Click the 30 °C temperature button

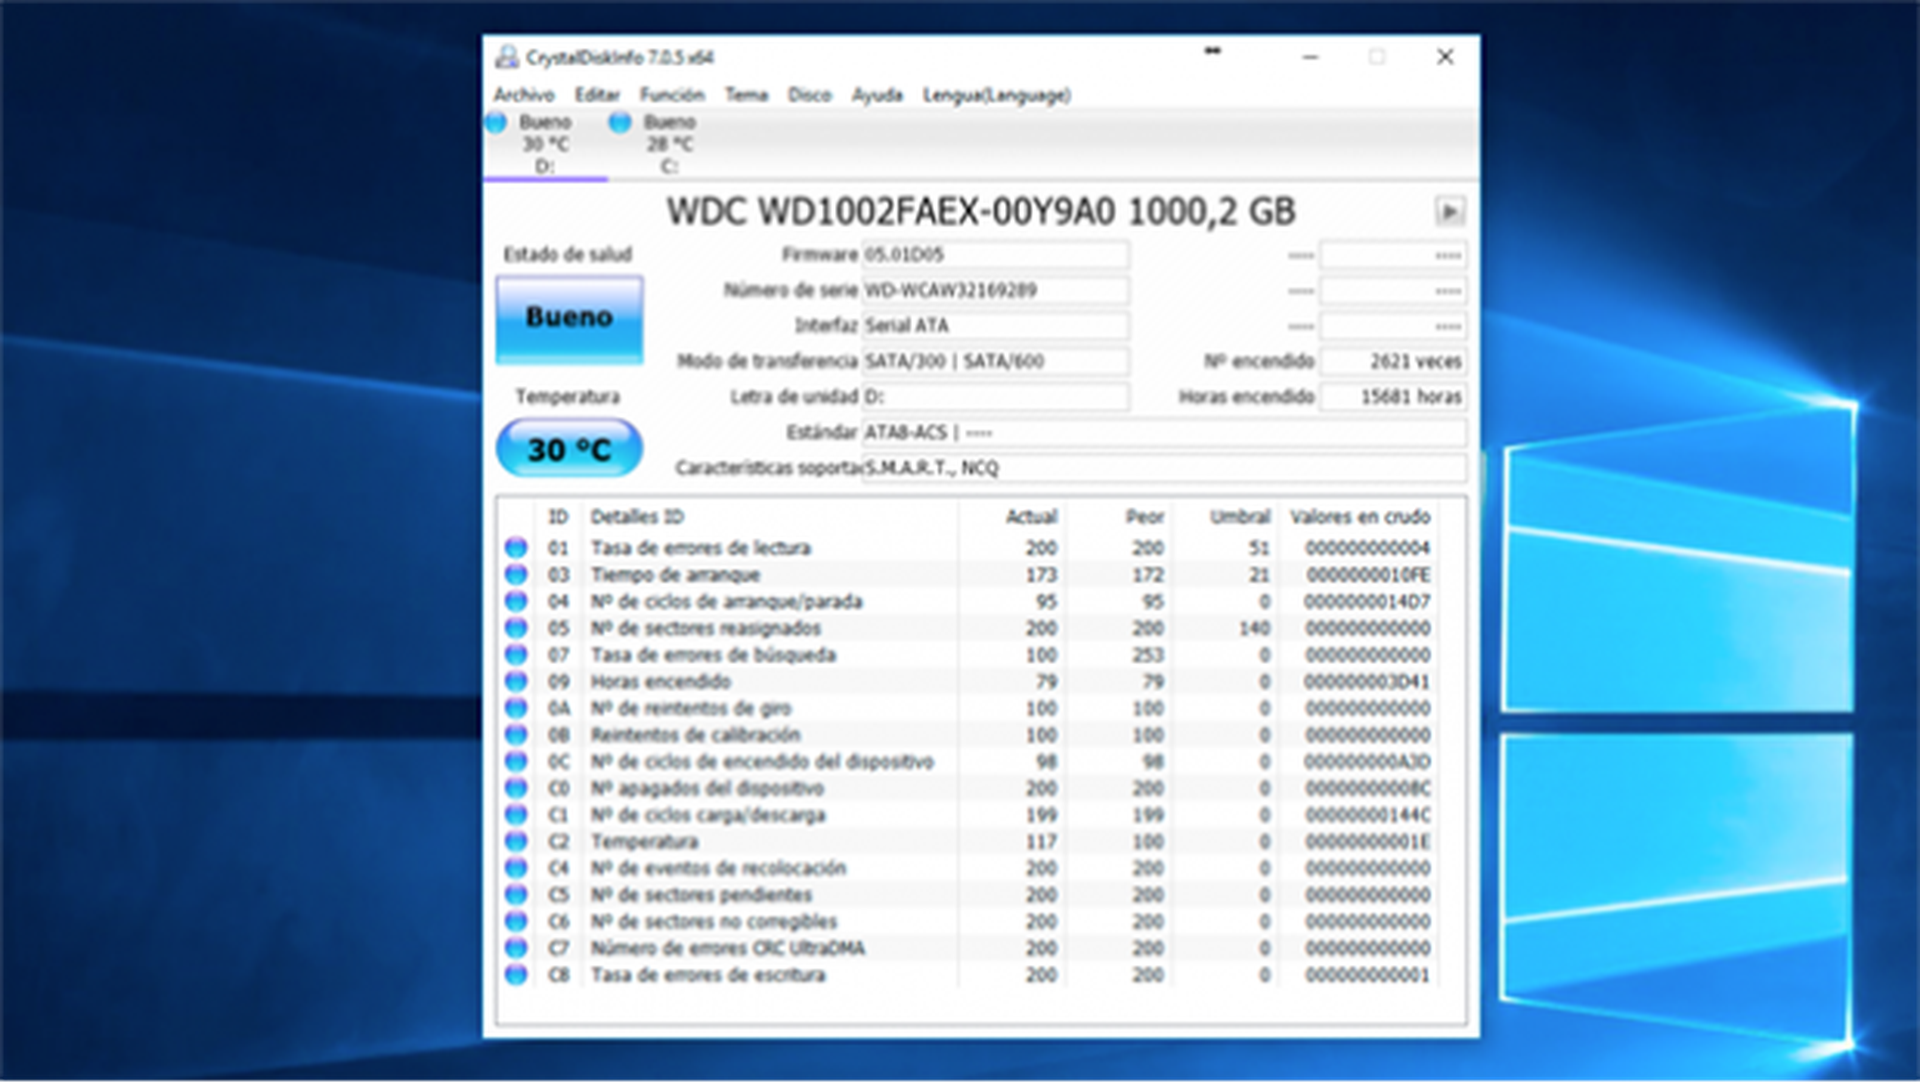pos(569,449)
